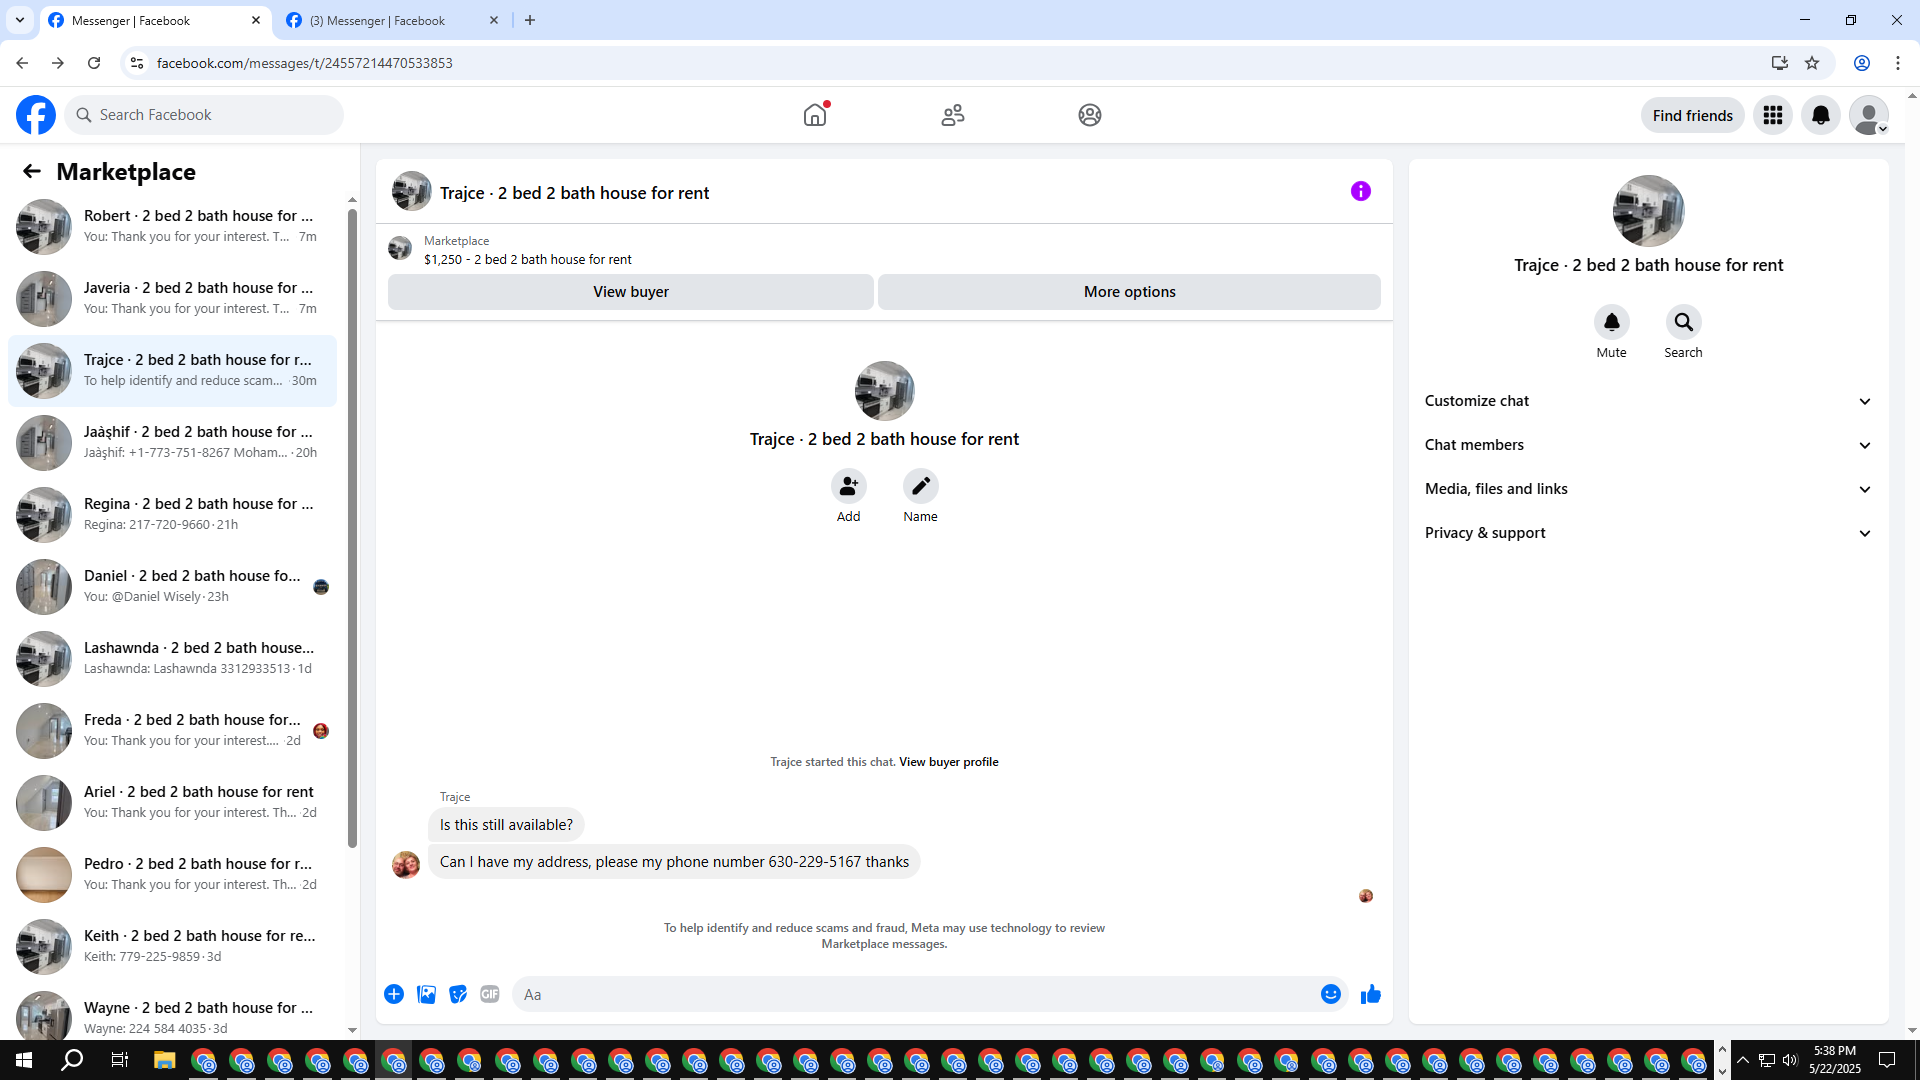Open the Jaàșhif conversation
The width and height of the screenshot is (1920, 1080).
click(172, 443)
